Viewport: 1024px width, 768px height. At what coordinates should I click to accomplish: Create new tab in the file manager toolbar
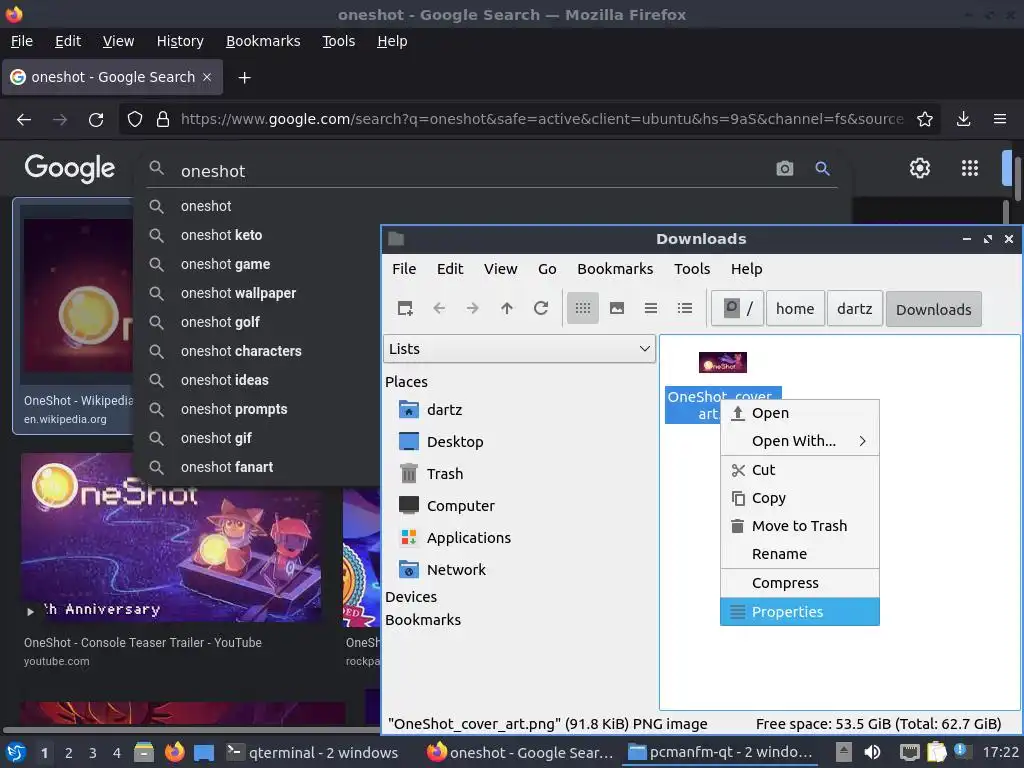pos(405,308)
